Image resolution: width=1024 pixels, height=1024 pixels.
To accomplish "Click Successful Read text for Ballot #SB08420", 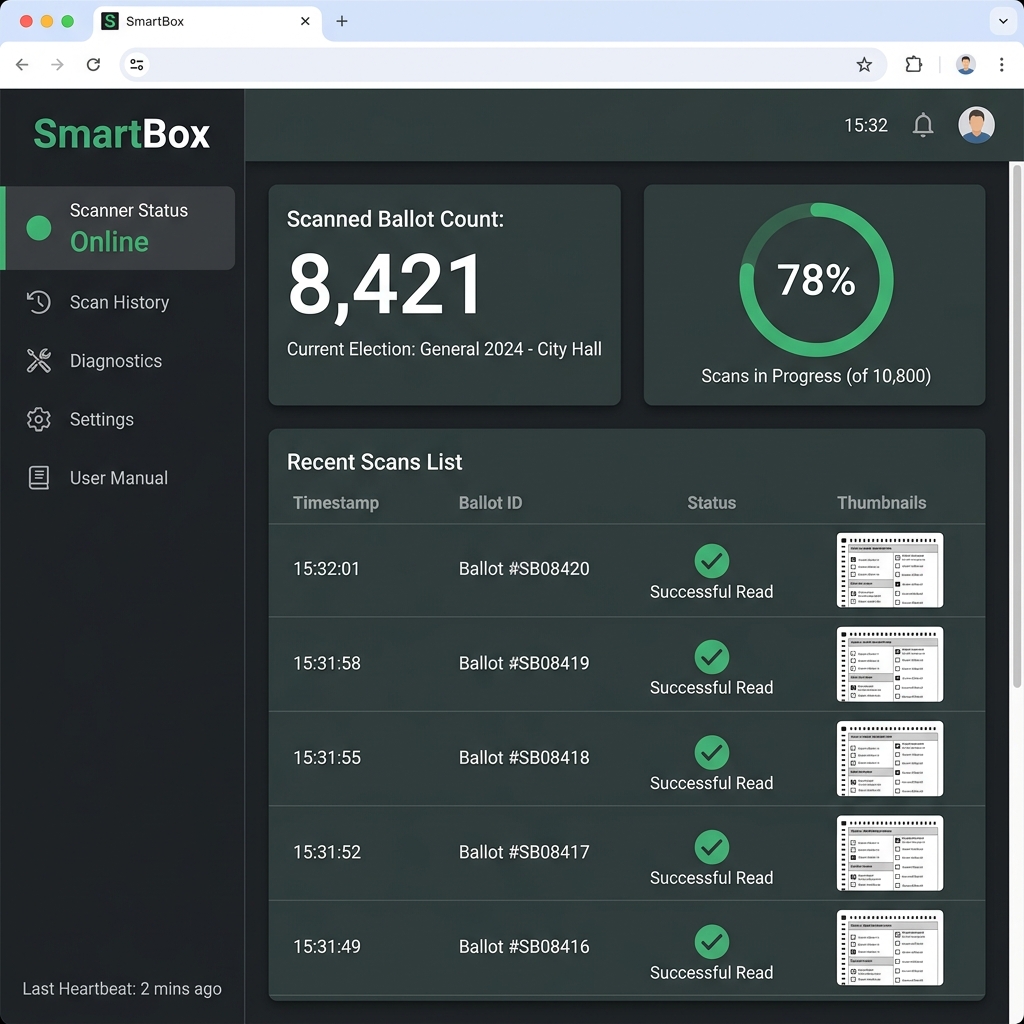I will coord(711,592).
